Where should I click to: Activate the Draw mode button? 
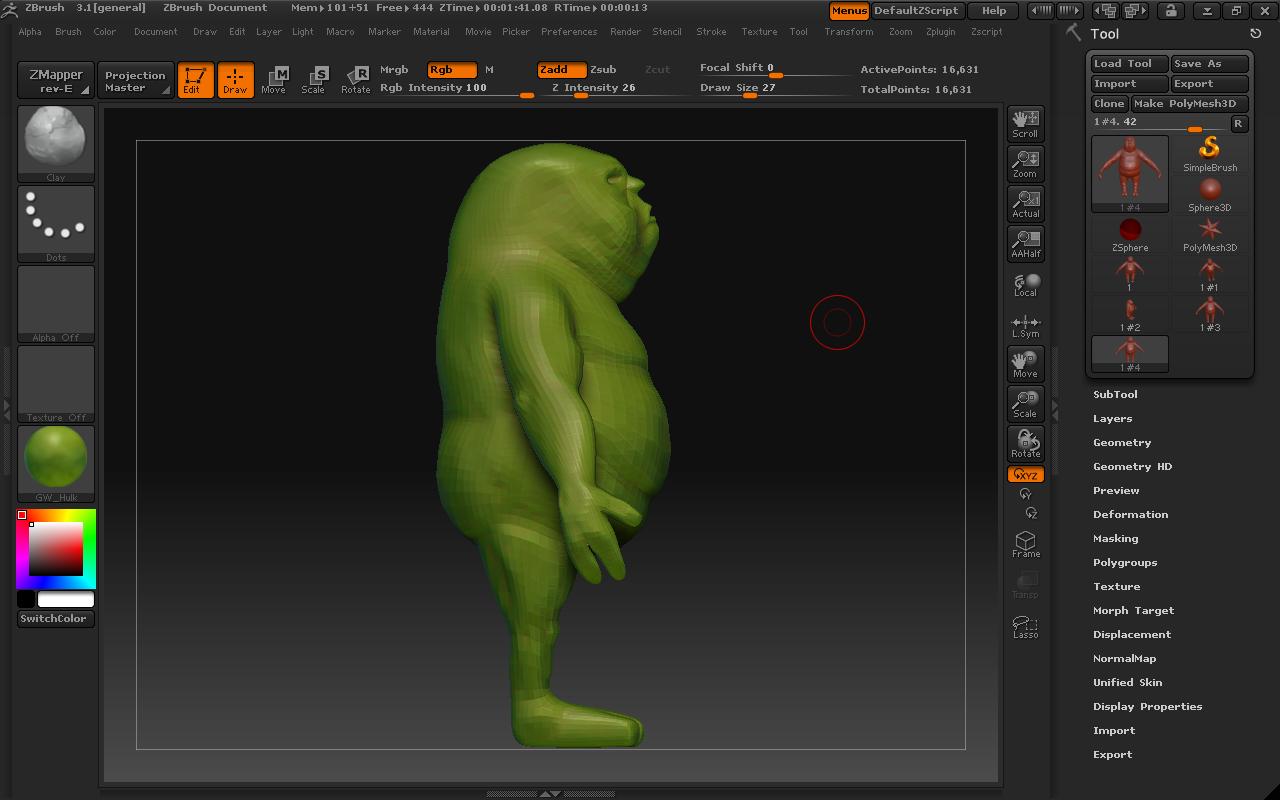235,80
